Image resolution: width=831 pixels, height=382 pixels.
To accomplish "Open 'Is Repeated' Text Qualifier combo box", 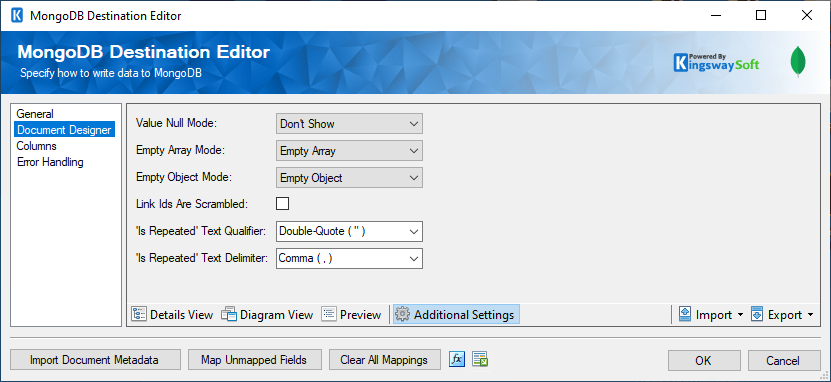I will pyautogui.click(x=349, y=232).
